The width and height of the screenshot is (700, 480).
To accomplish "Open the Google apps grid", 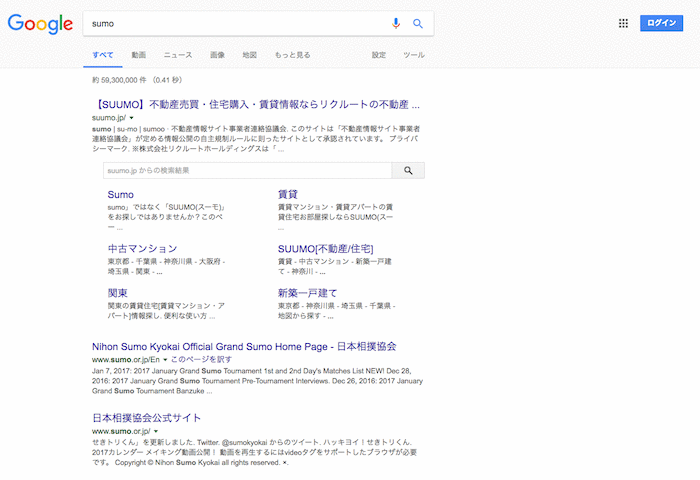I will click(623, 23).
